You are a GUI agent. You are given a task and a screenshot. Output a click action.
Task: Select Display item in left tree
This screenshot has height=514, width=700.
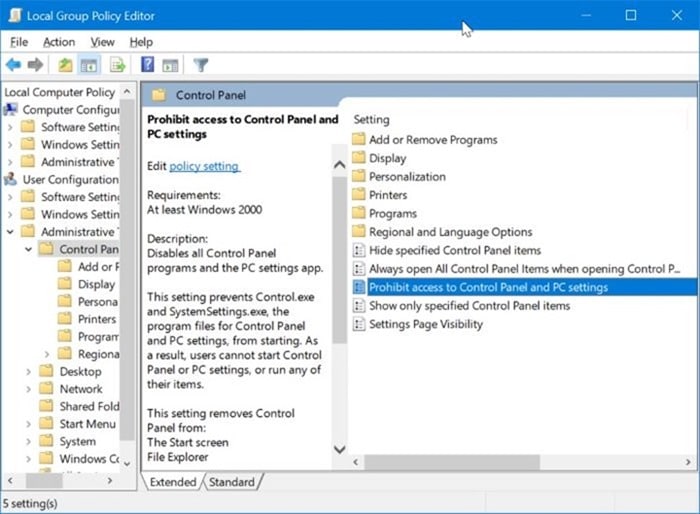[x=96, y=284]
